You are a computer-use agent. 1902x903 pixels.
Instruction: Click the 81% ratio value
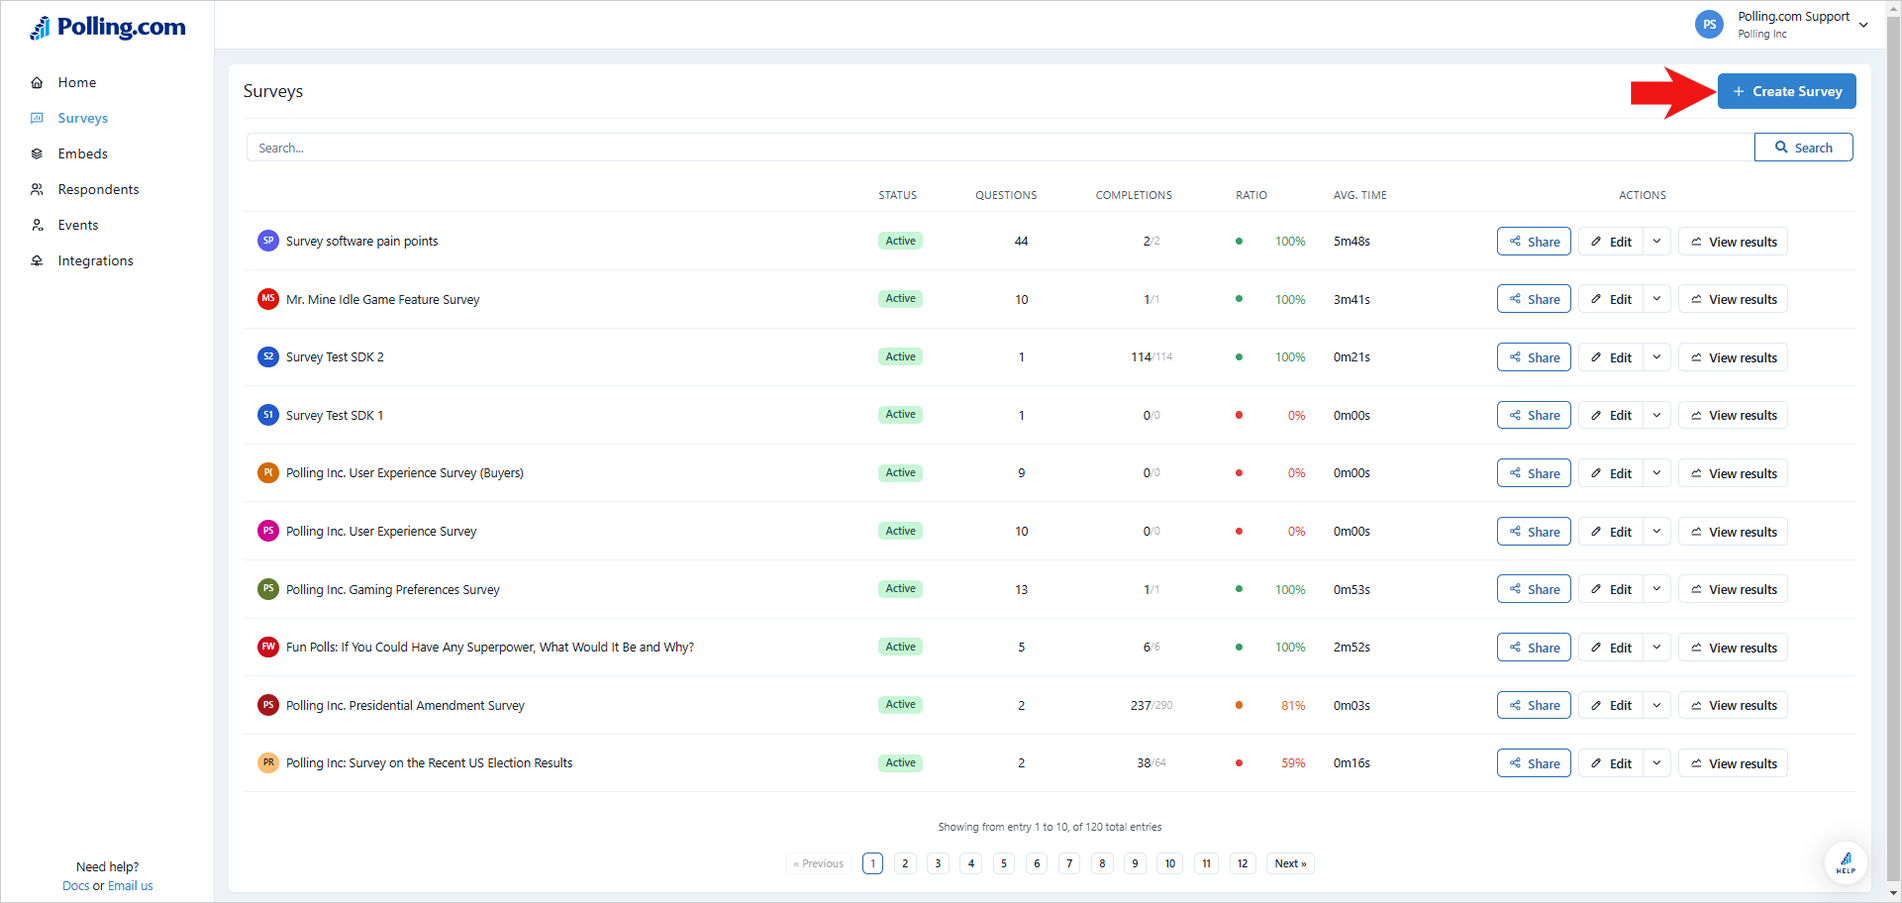1293,705
